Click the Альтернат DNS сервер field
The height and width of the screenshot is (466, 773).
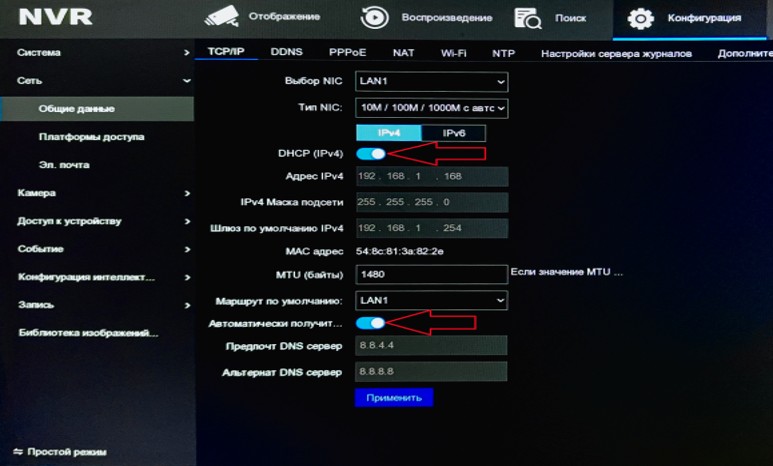pyautogui.click(x=431, y=371)
